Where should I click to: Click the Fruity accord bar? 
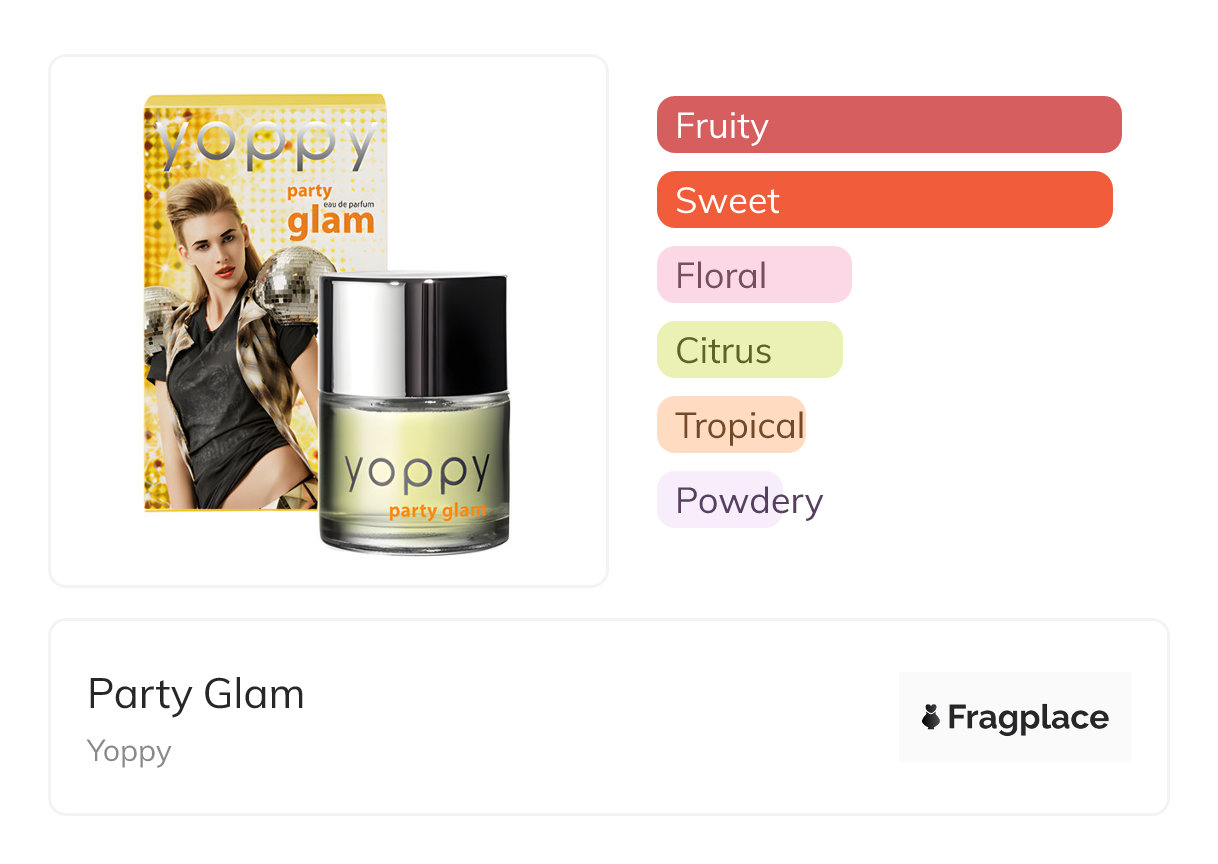click(x=888, y=125)
